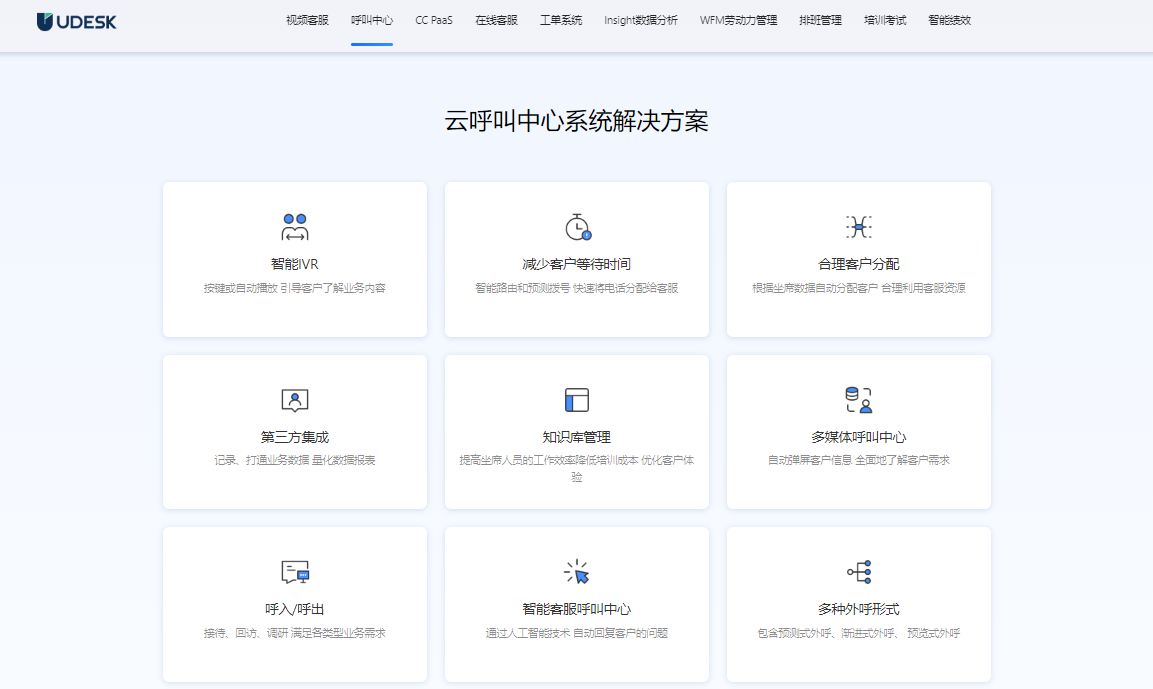The width and height of the screenshot is (1153, 689).
Task: Click the UDESK logo
Action: coord(75,20)
